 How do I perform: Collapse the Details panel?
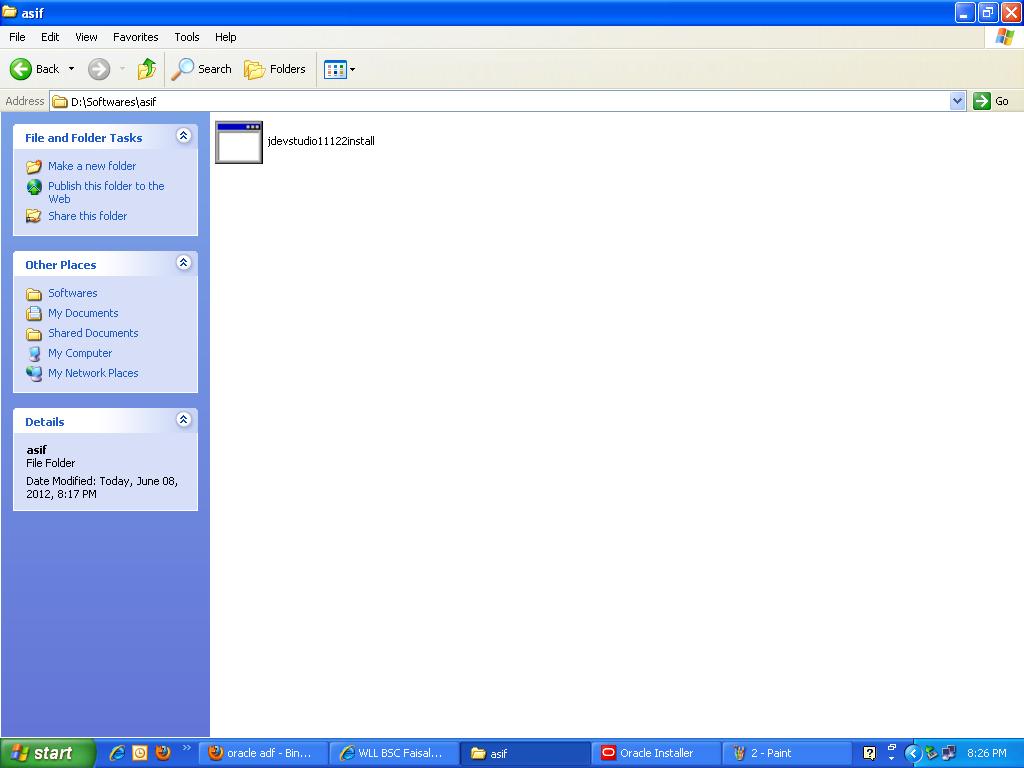(184, 419)
